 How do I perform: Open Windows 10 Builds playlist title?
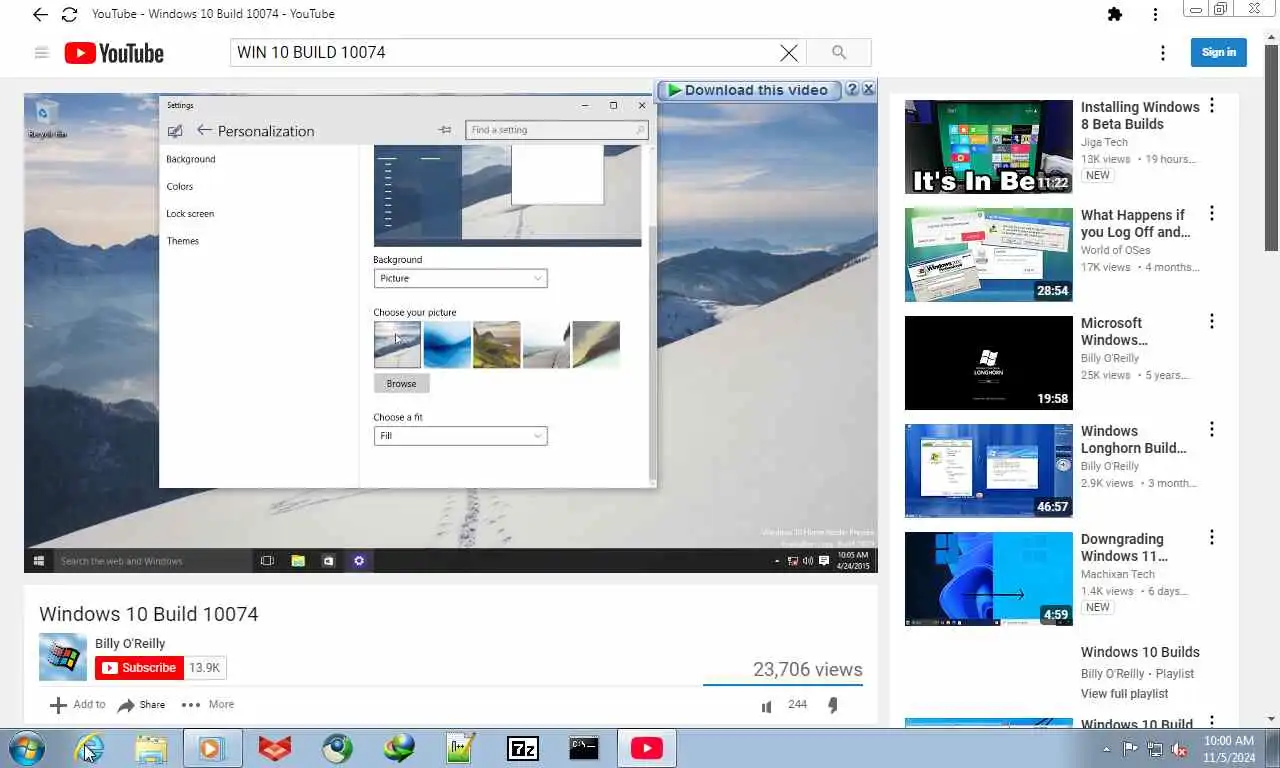point(1140,652)
